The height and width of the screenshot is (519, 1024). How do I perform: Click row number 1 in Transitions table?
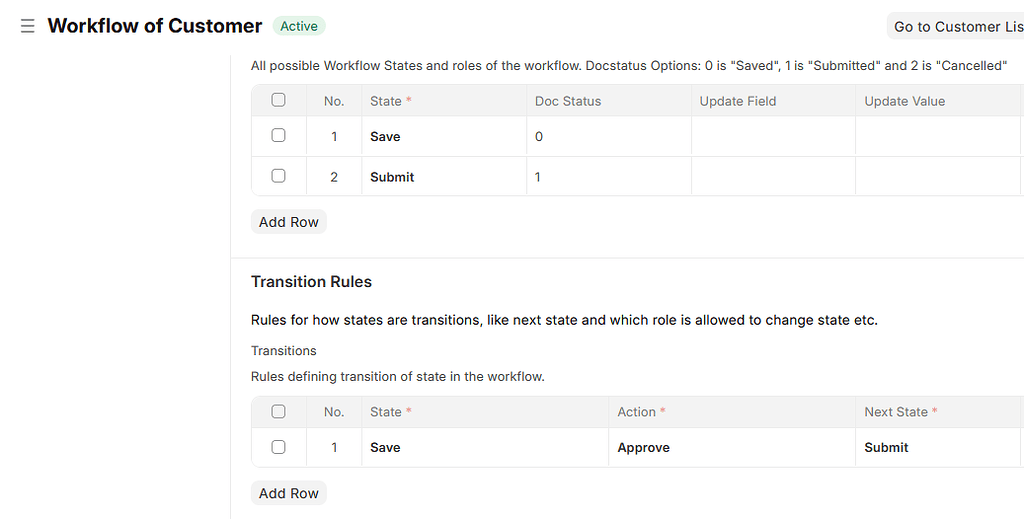point(334,447)
